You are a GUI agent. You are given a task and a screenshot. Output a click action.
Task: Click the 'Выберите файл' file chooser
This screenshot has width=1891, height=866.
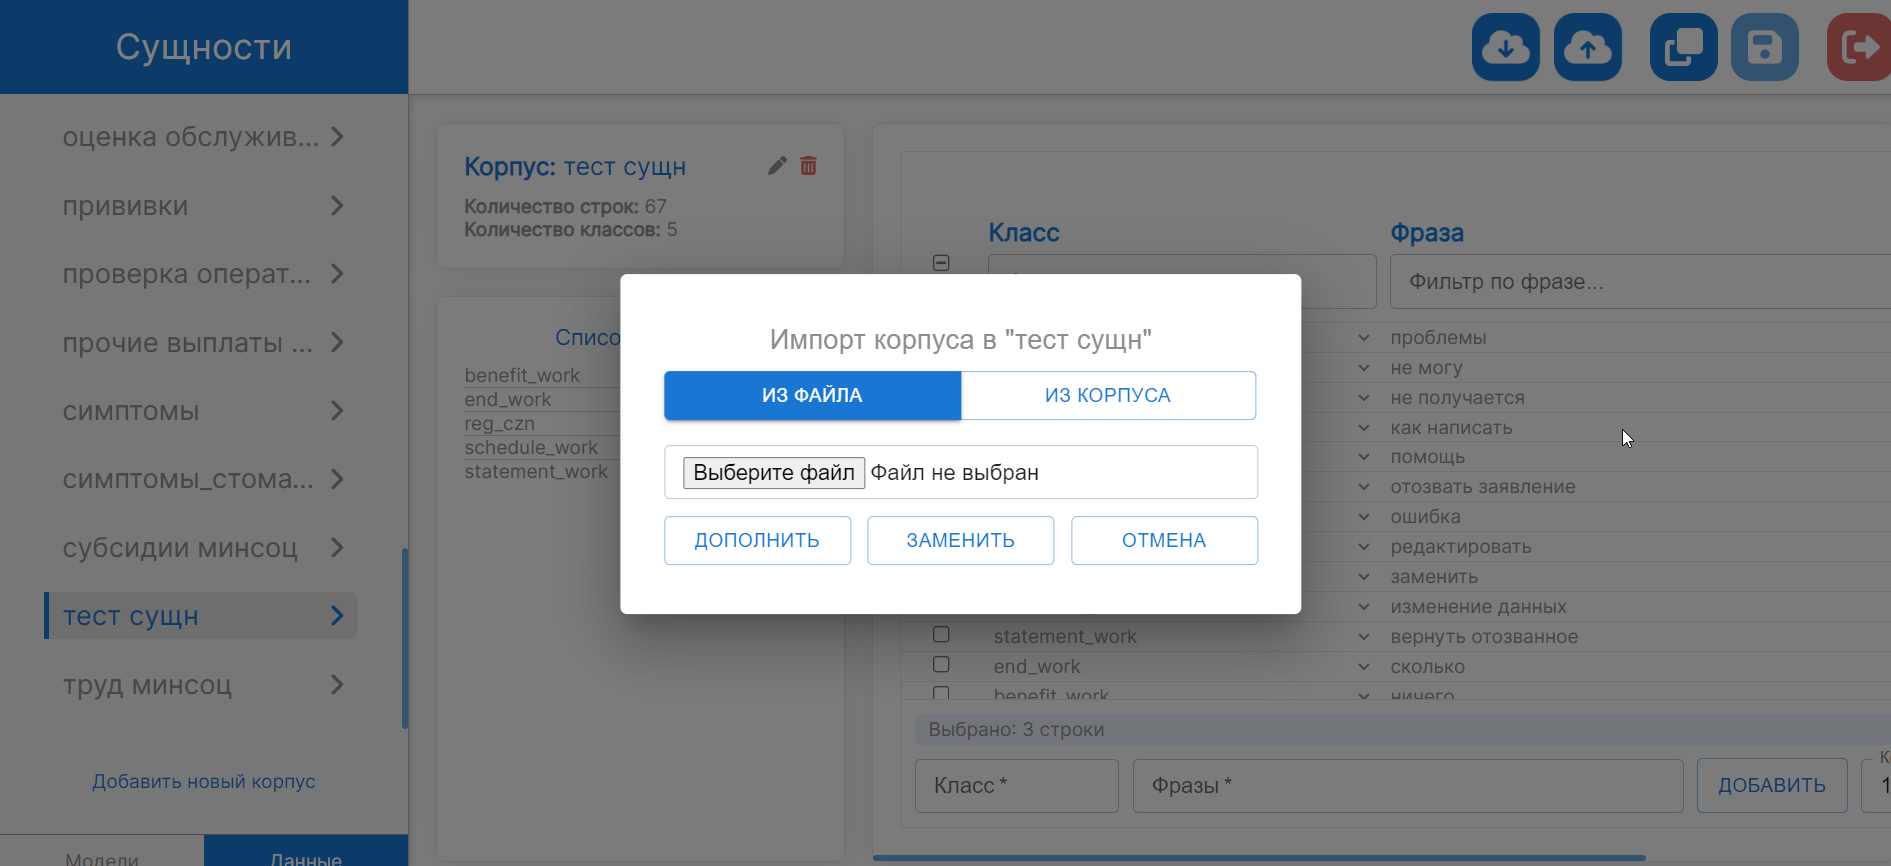773,473
